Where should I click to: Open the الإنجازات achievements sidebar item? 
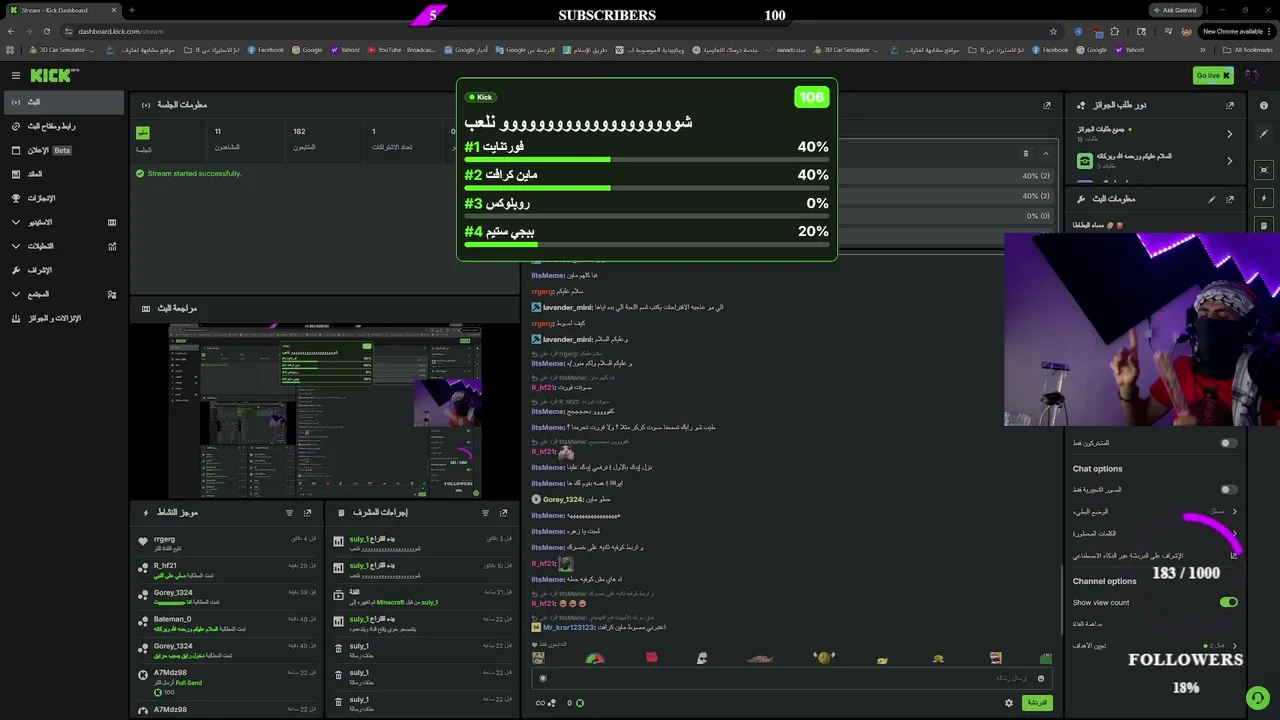pyautogui.click(x=63, y=198)
